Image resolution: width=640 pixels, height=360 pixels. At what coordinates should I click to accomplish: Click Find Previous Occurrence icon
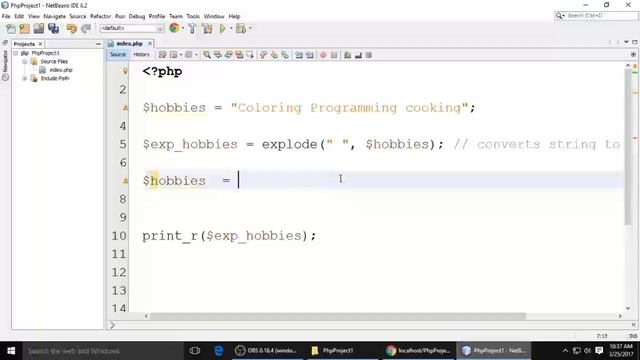pos(218,55)
